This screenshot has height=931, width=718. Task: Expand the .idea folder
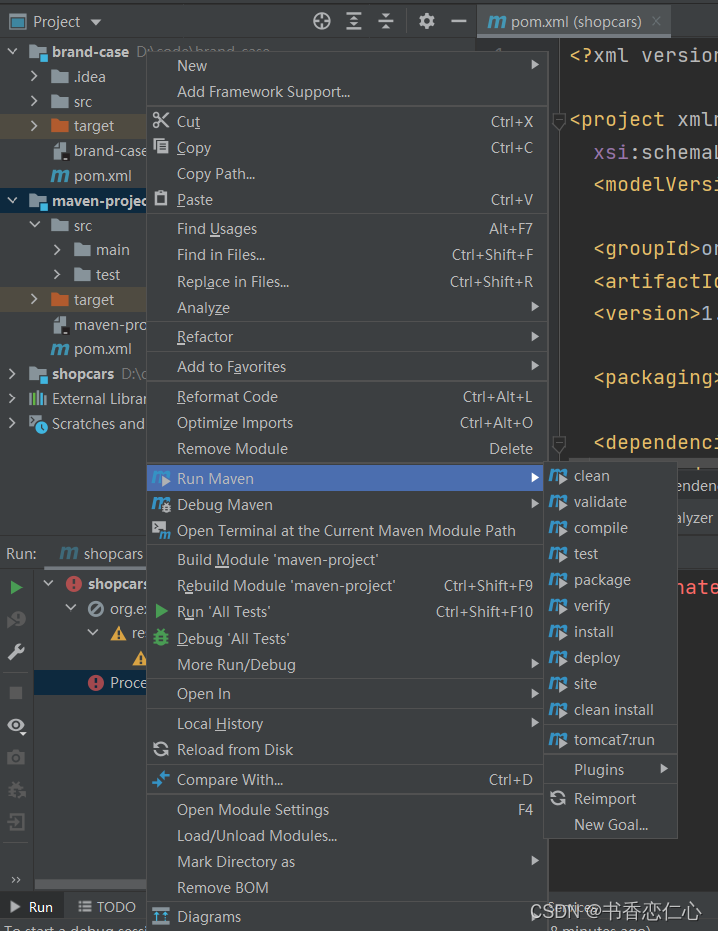point(34,77)
